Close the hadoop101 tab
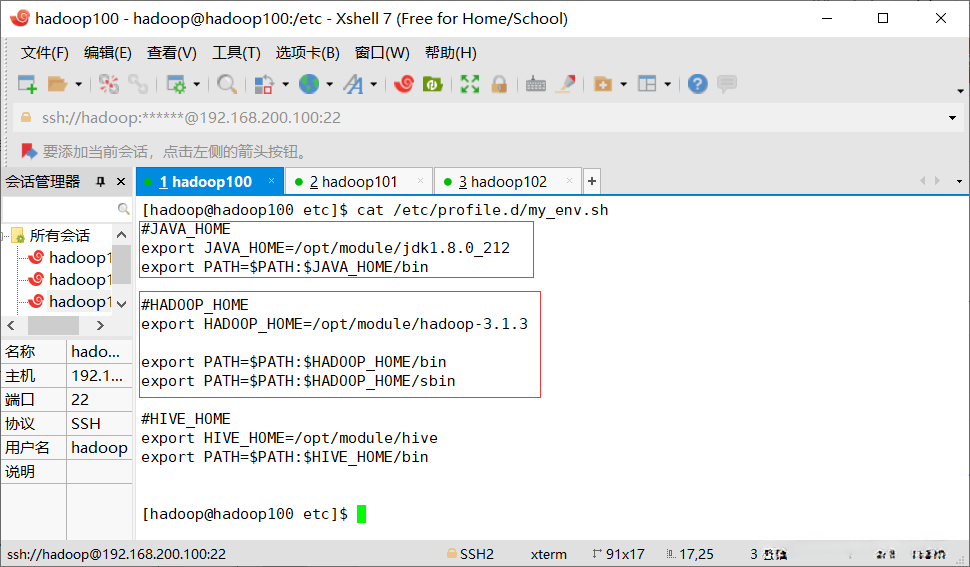970x567 pixels. coord(421,181)
